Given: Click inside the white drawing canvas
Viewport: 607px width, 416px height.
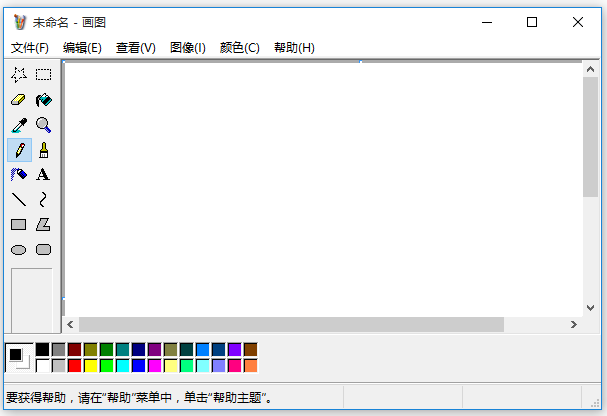Looking at the screenshot, I should 323,189.
